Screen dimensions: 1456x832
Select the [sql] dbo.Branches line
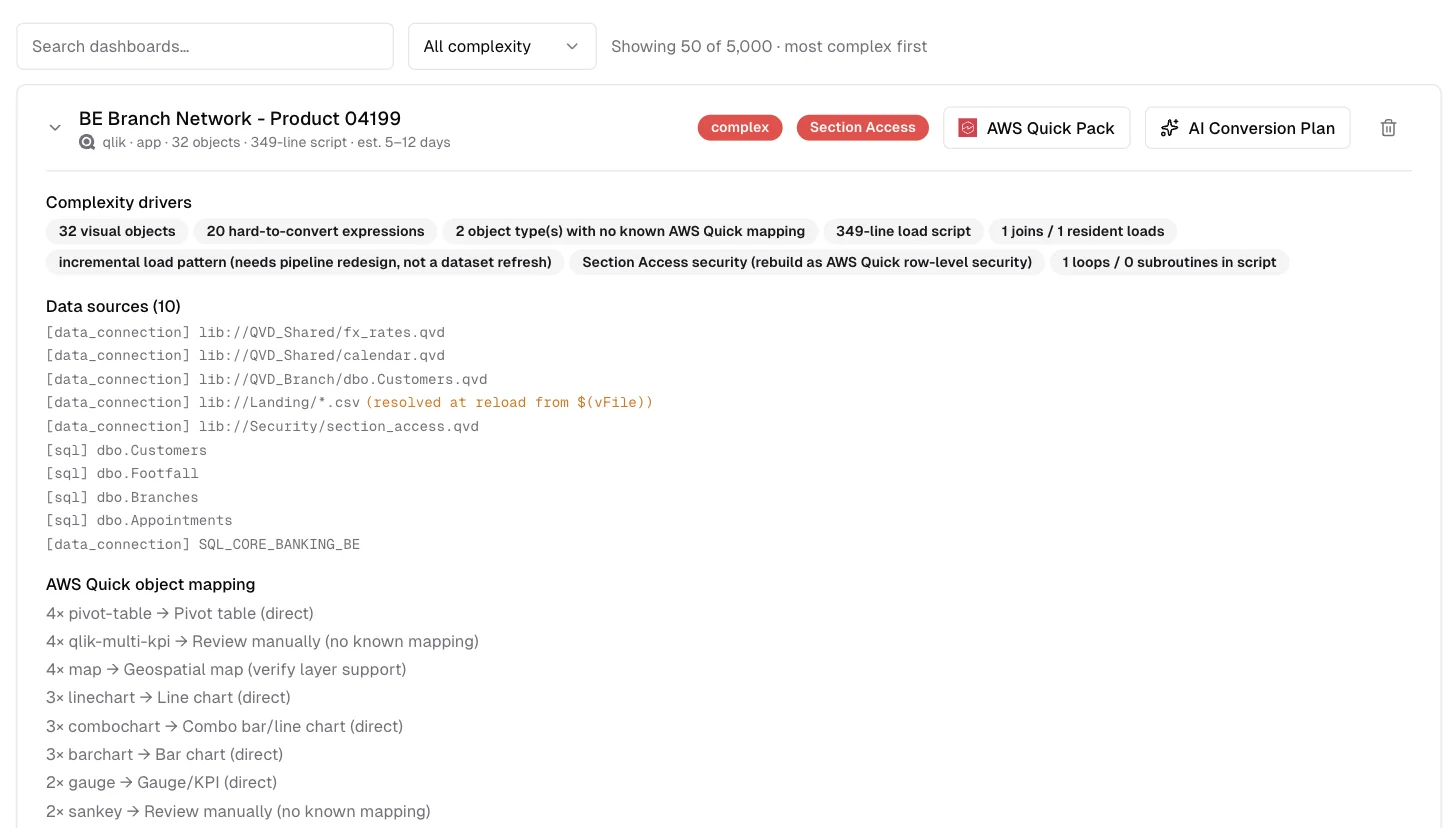click(x=122, y=497)
